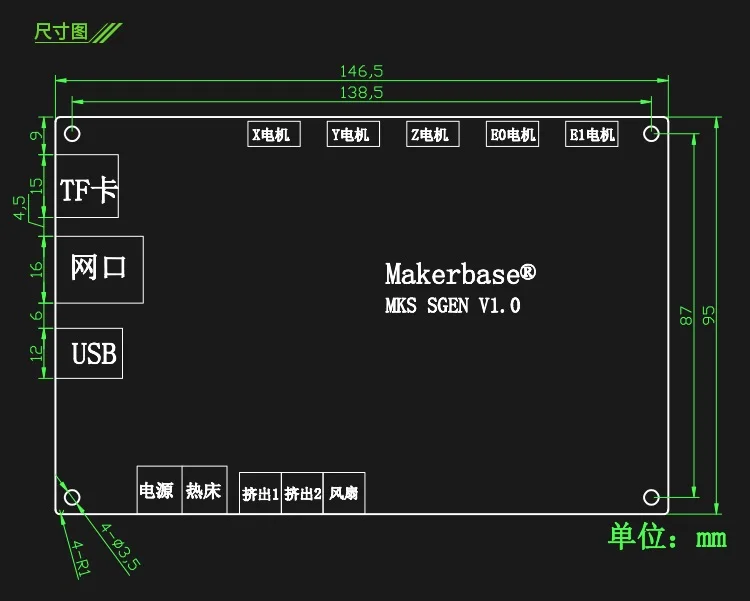Click the 4,5 dimension label
750x601 pixels.
tap(19, 208)
